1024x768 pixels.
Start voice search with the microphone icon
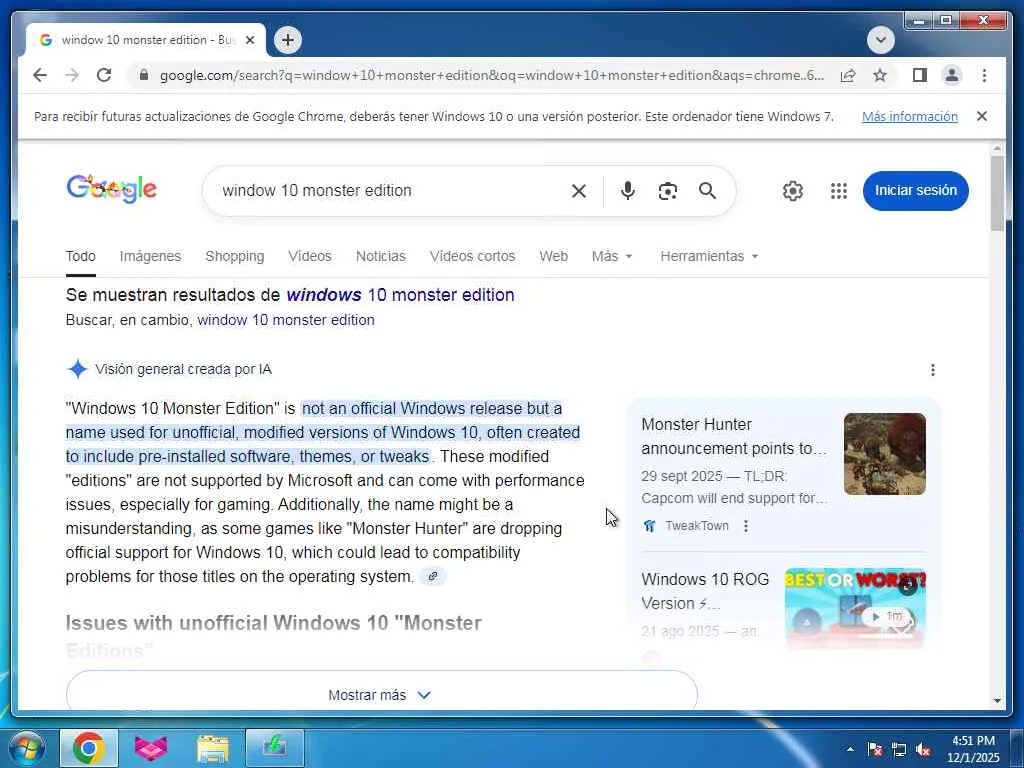pyautogui.click(x=627, y=191)
